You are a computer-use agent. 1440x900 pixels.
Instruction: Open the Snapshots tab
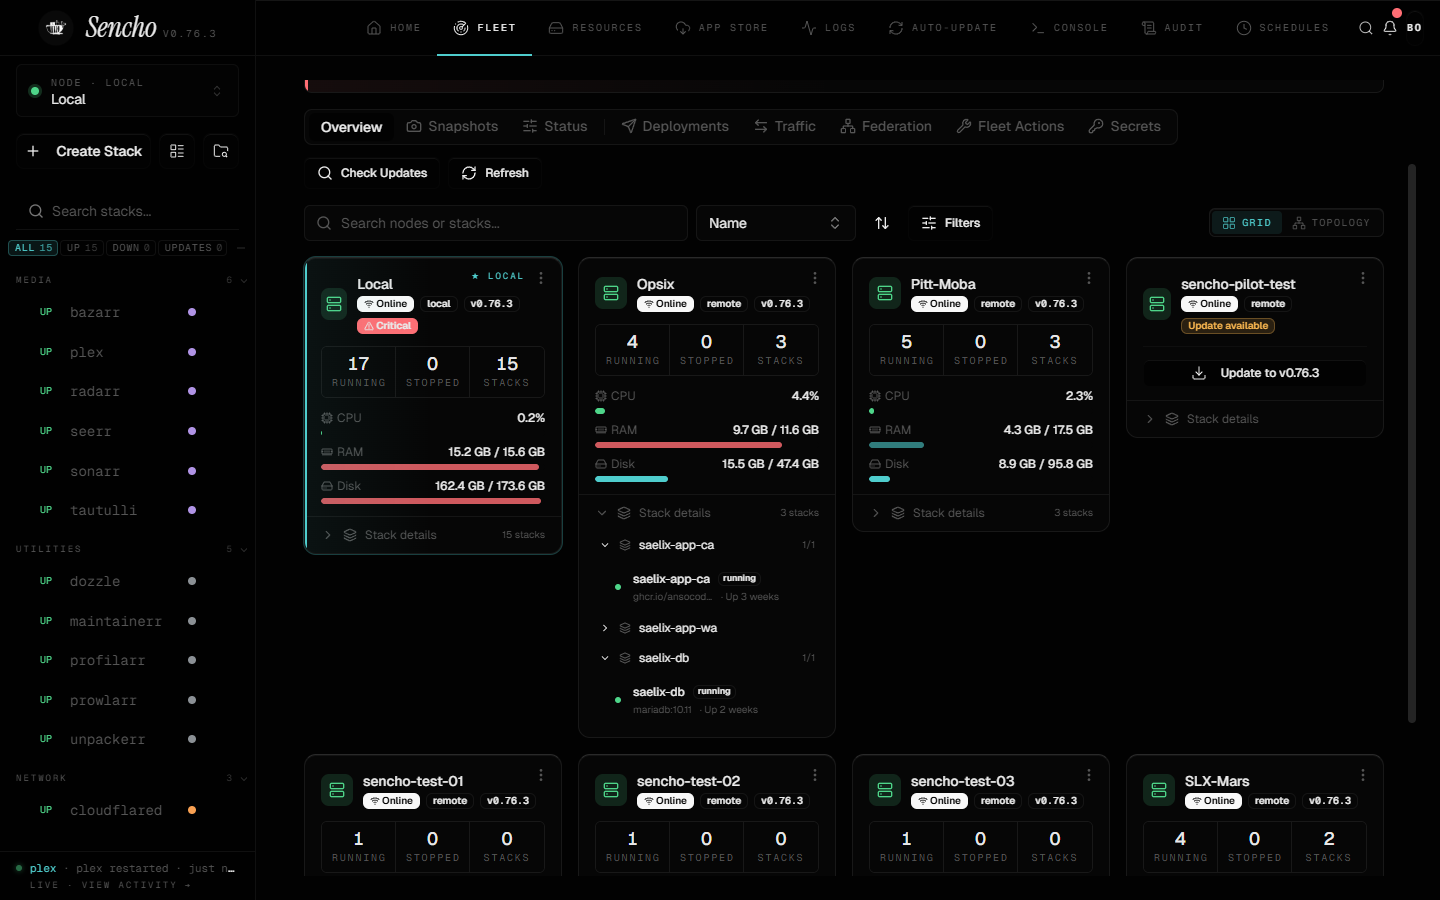tap(452, 127)
